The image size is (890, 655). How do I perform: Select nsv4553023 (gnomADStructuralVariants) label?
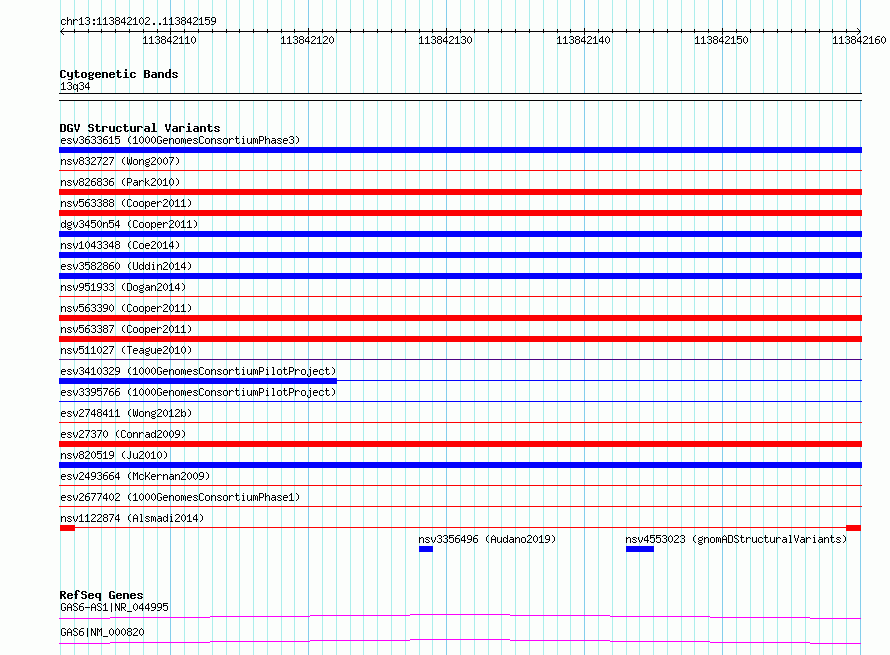tap(736, 539)
